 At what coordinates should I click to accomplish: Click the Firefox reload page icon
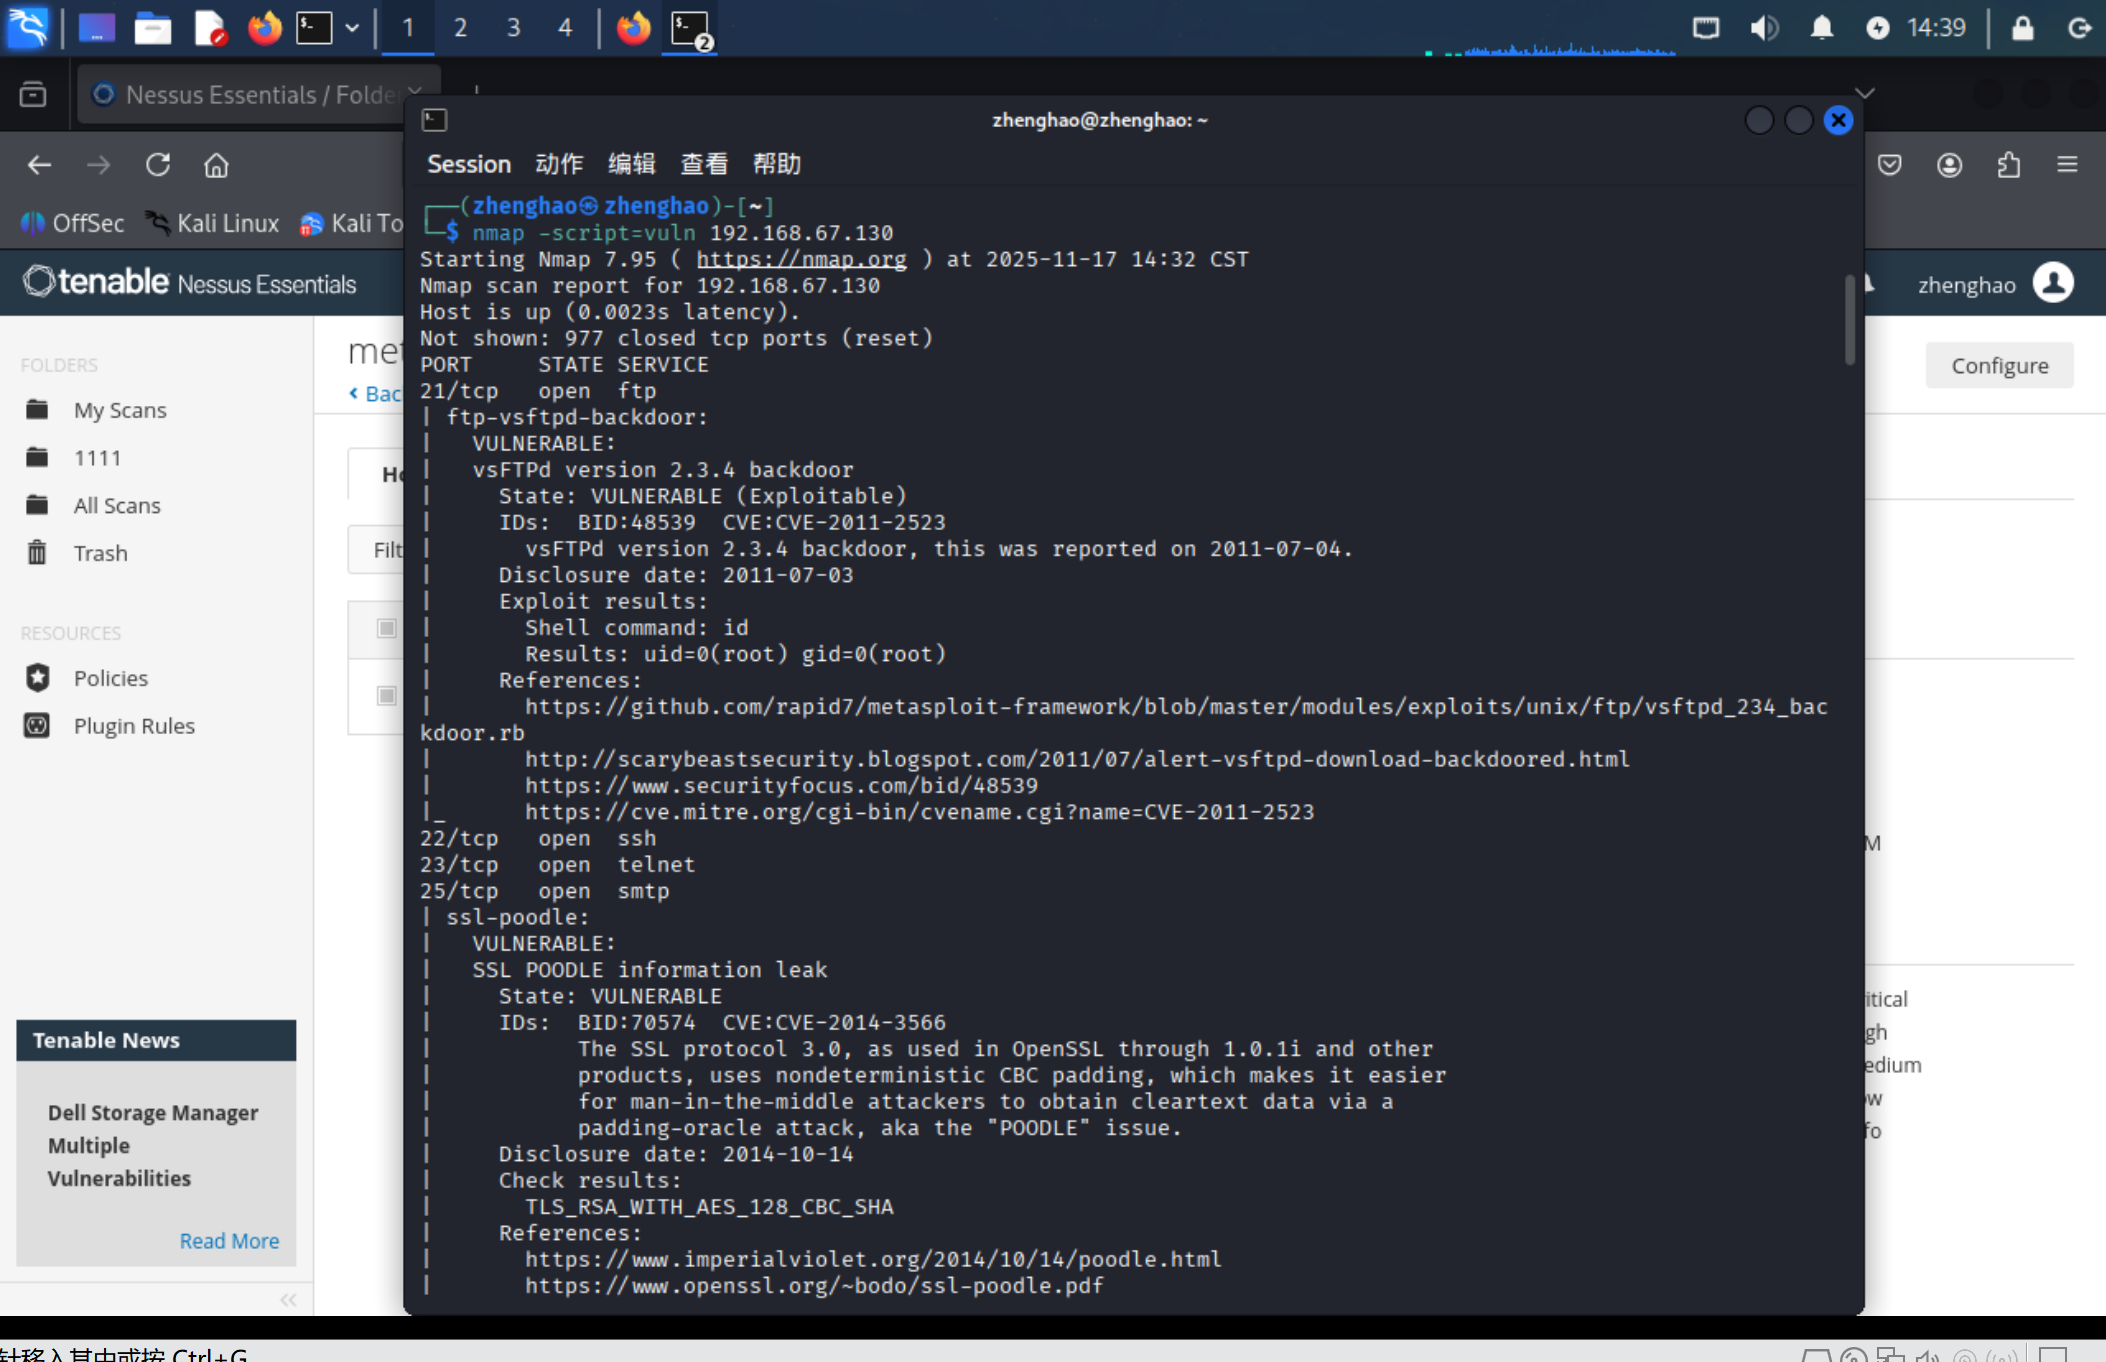pos(158,165)
